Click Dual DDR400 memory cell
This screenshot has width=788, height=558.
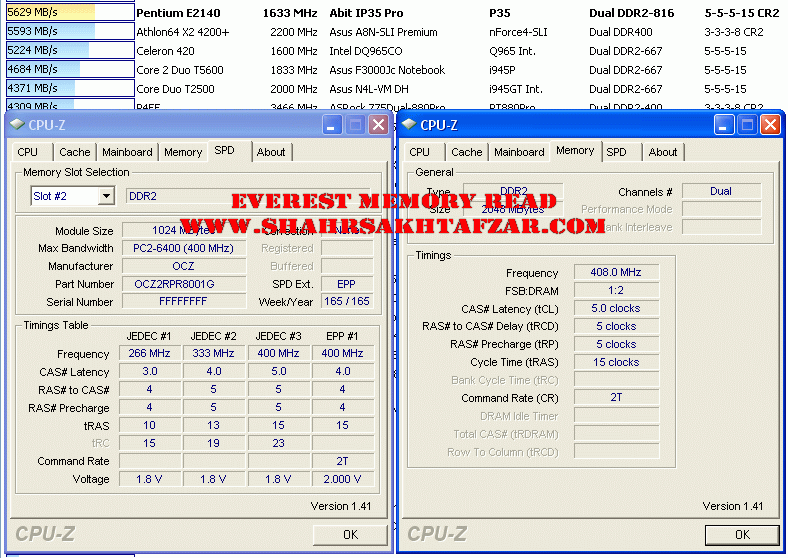coord(621,32)
